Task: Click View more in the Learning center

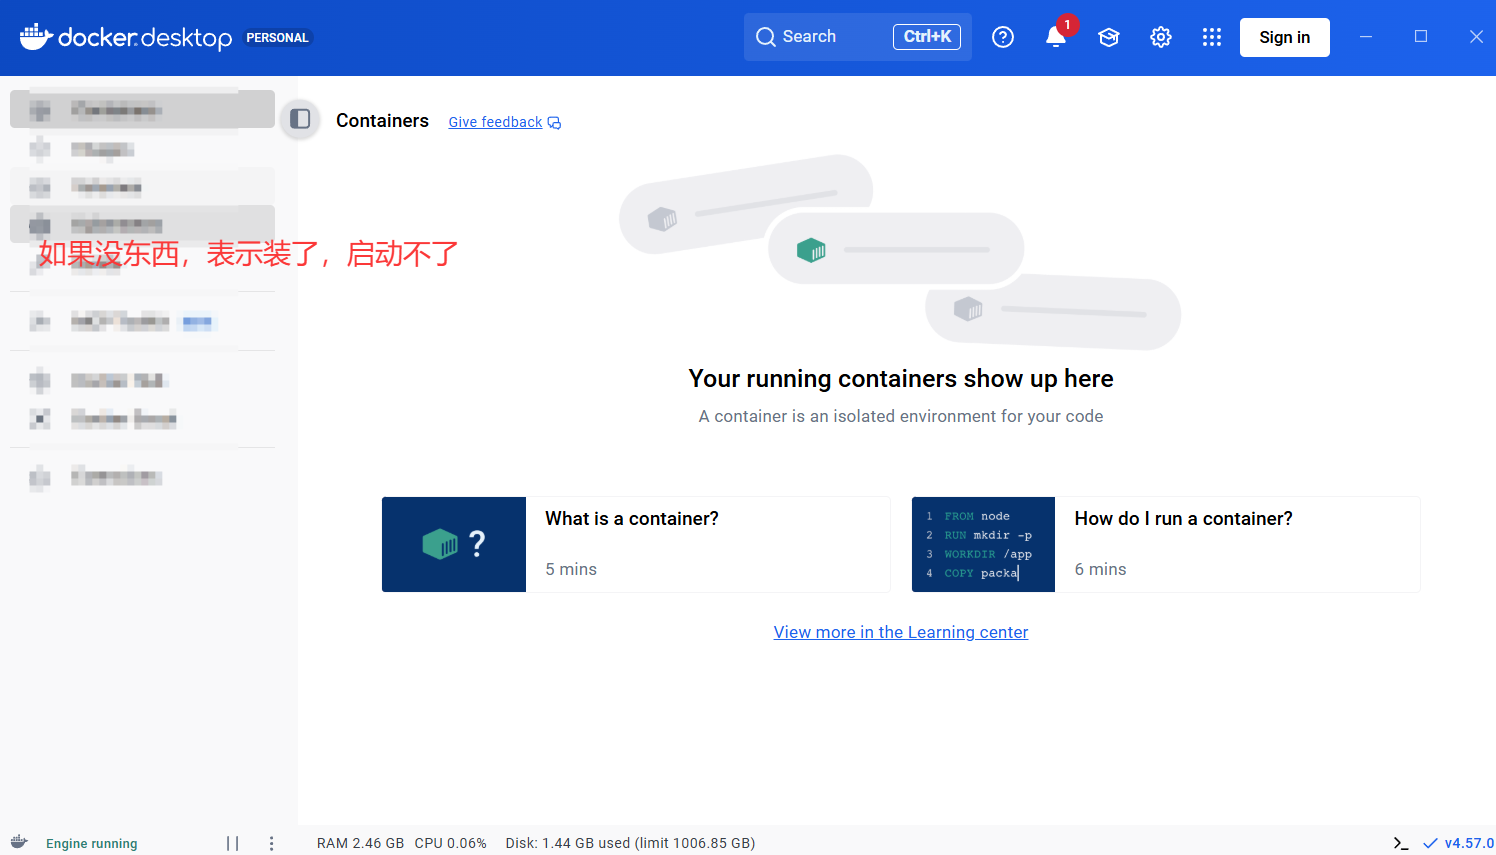Action: click(x=901, y=632)
